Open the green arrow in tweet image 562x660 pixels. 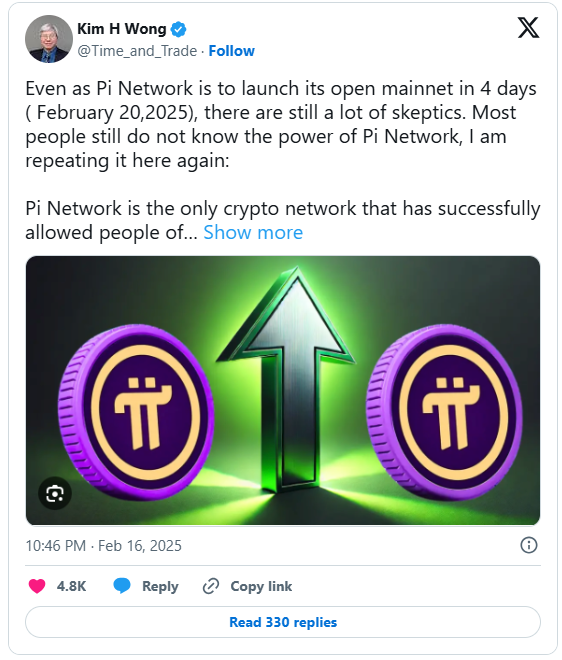286,380
